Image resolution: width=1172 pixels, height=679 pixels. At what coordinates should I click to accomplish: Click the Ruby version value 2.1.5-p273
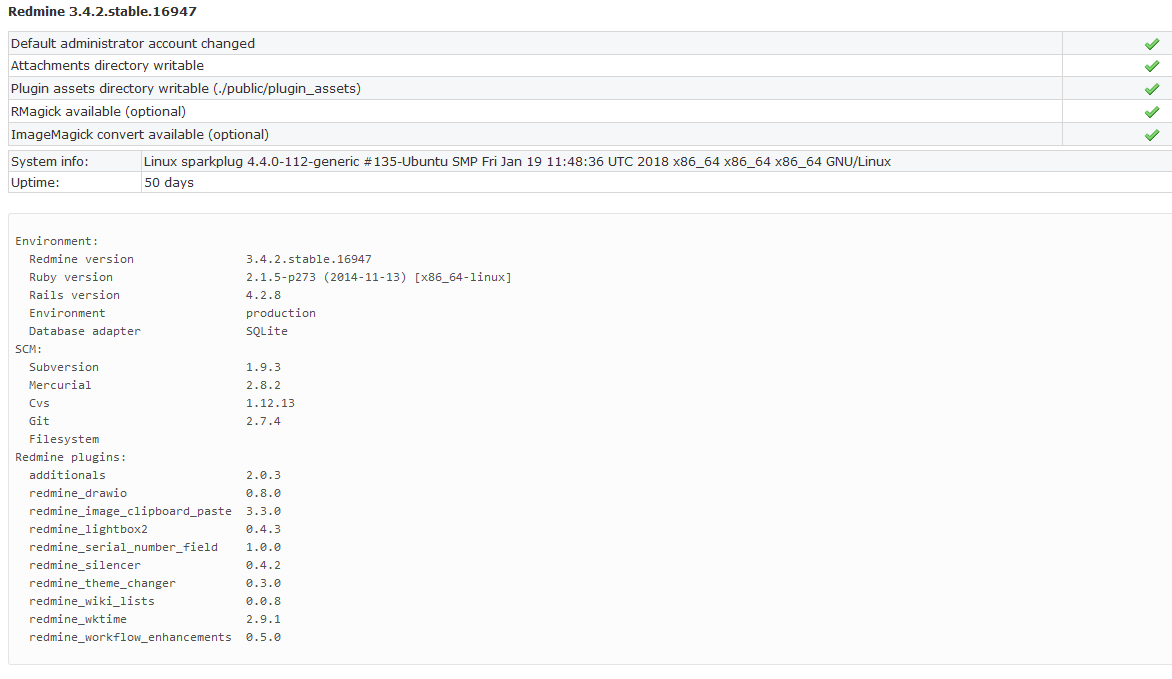pos(379,277)
